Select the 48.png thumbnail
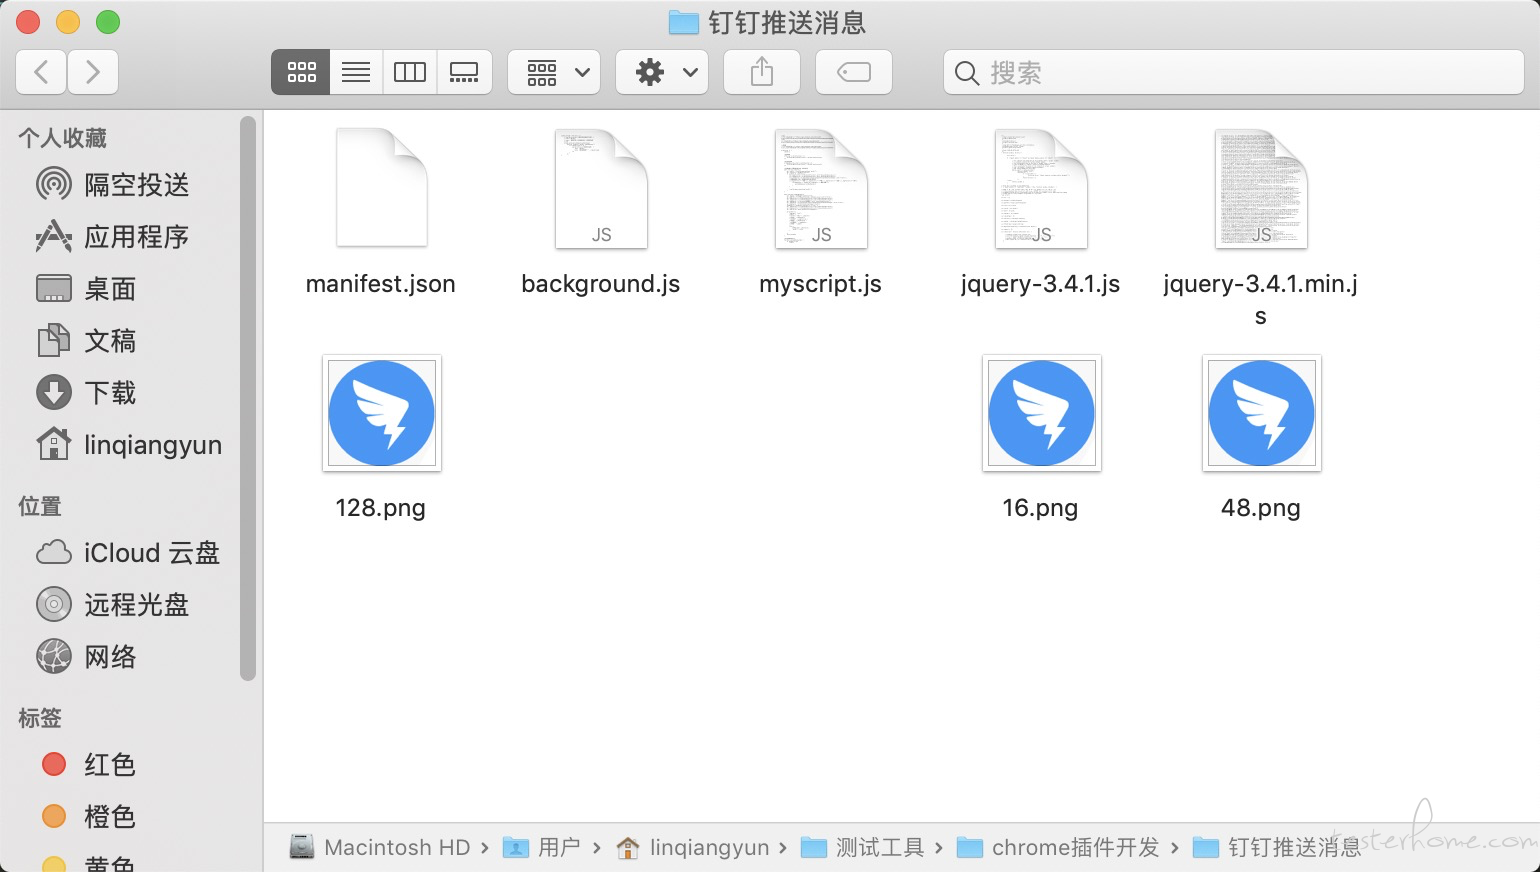 [1261, 413]
